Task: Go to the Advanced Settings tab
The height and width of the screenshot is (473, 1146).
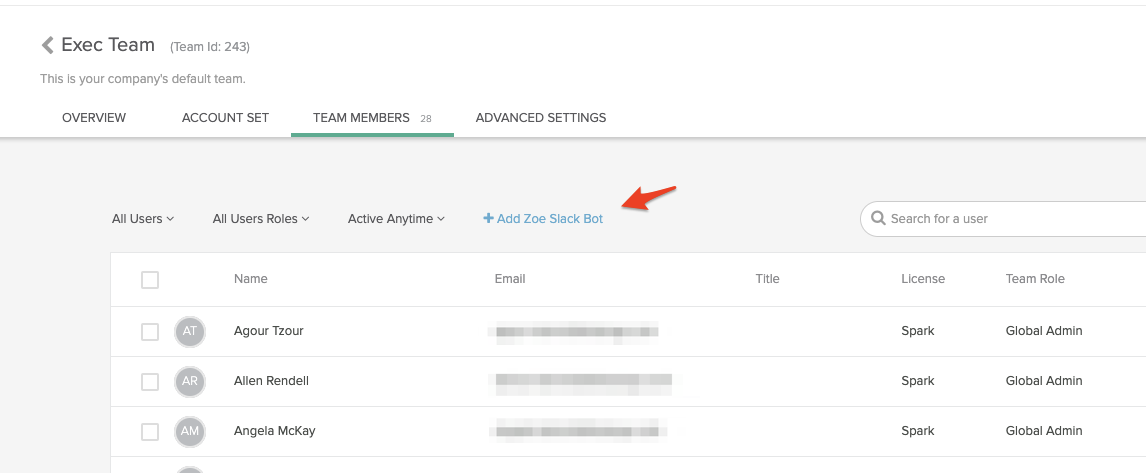Action: click(x=541, y=118)
